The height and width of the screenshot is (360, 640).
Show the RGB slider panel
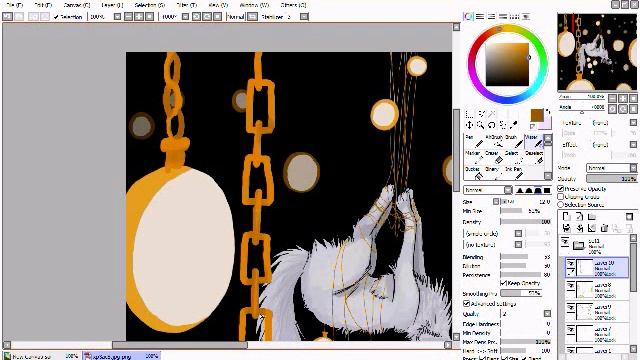(x=480, y=16)
